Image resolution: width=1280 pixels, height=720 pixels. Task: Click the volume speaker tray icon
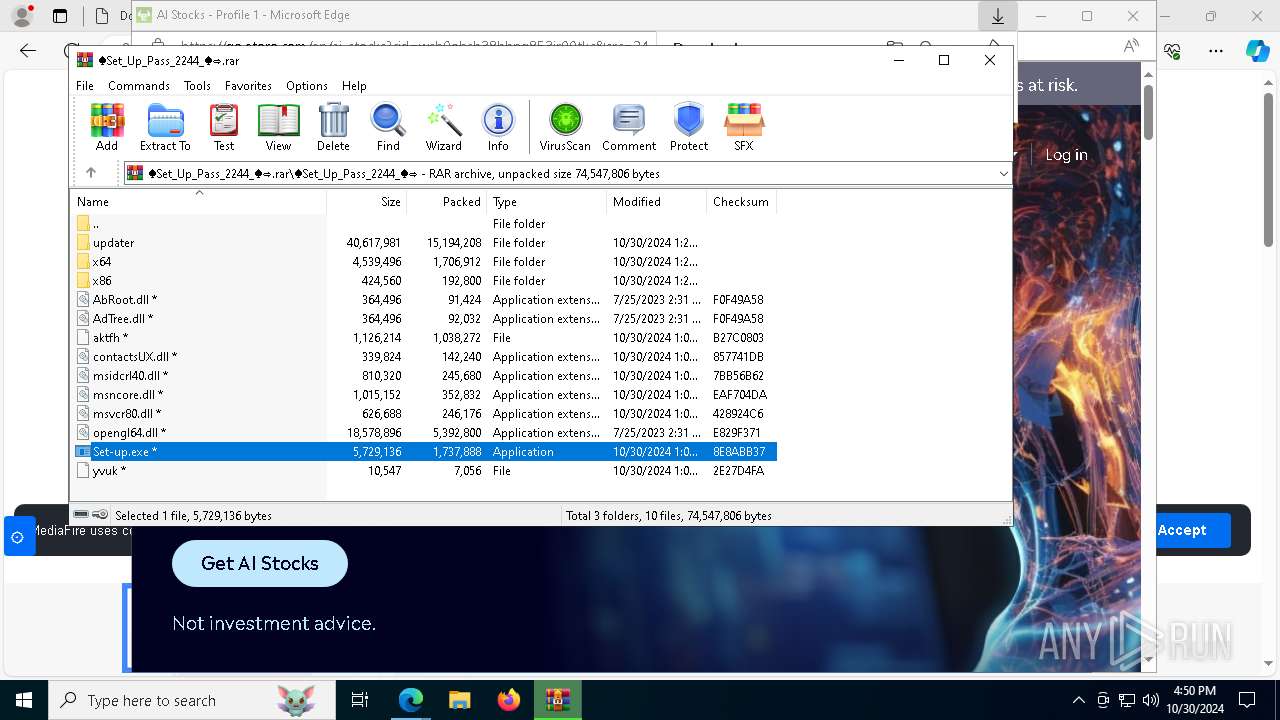click(1150, 700)
